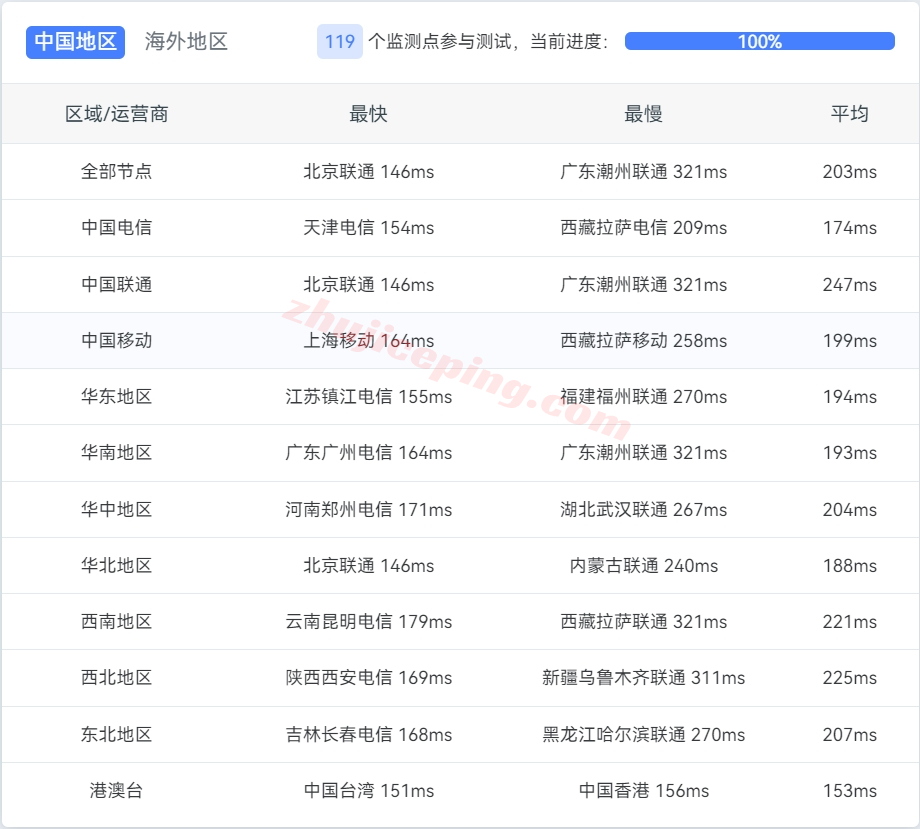Select the 港澳台 row

117,790
